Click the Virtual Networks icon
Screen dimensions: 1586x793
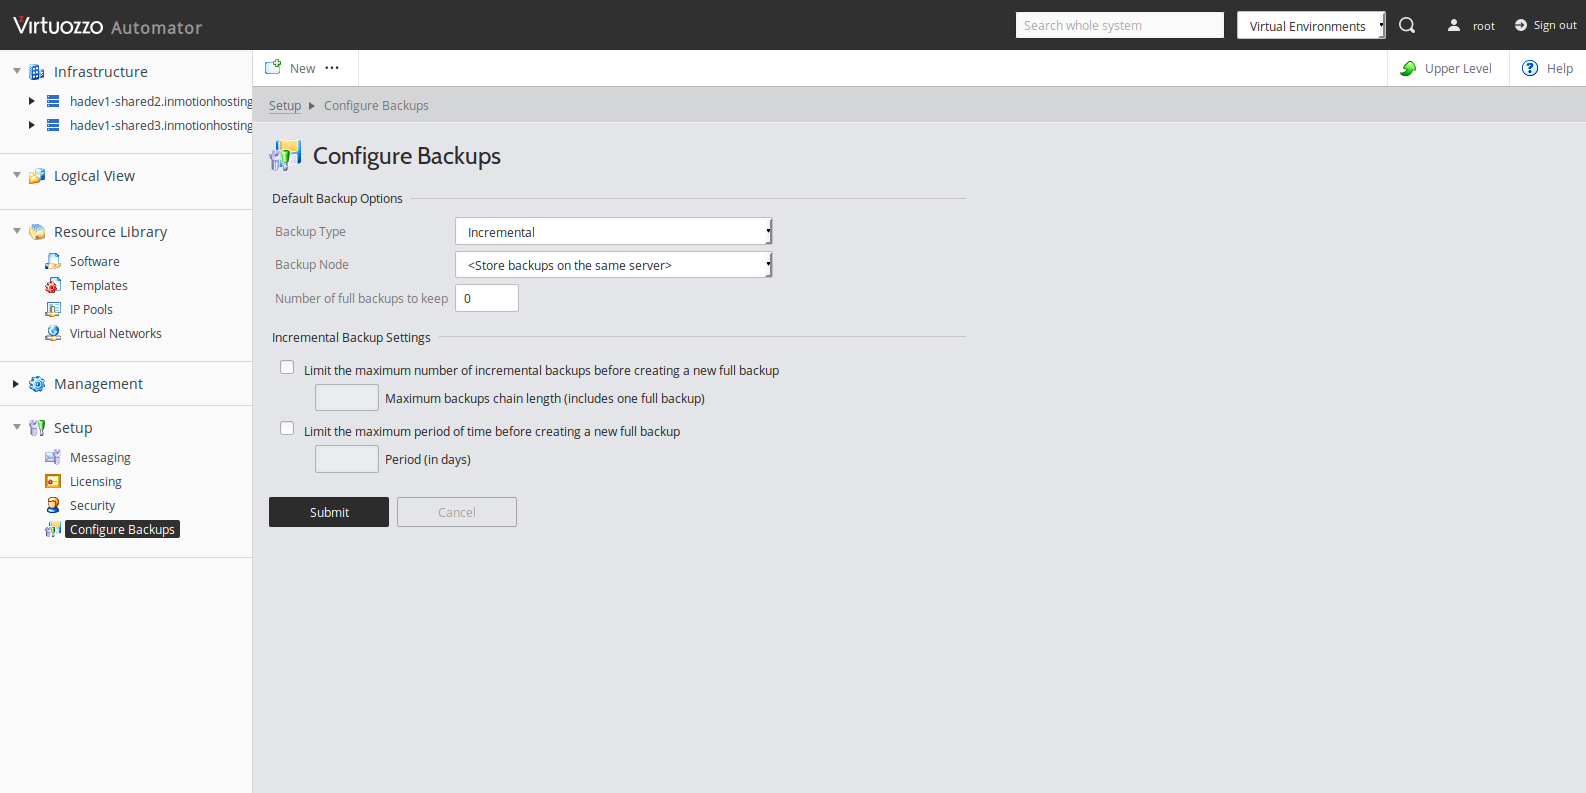click(x=53, y=334)
